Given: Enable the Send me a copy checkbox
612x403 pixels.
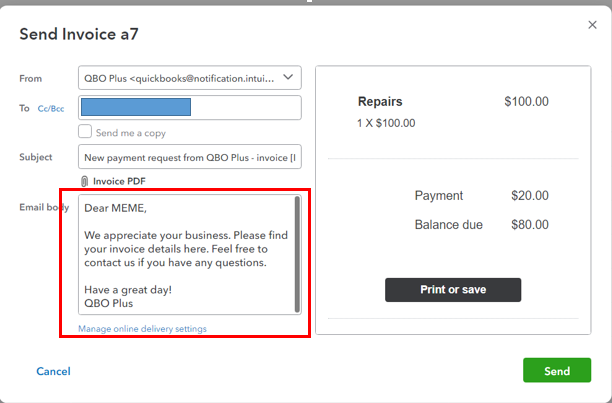Looking at the screenshot, I should click(x=85, y=132).
